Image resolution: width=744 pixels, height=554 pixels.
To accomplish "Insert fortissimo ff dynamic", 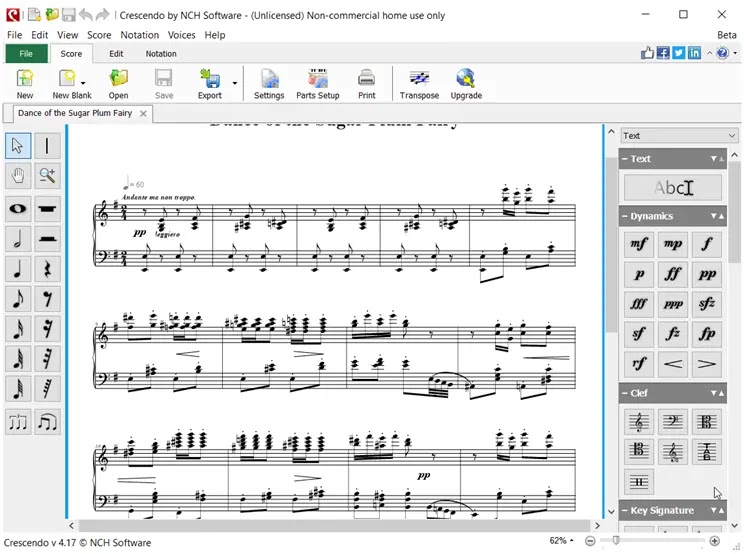I will point(673,274).
